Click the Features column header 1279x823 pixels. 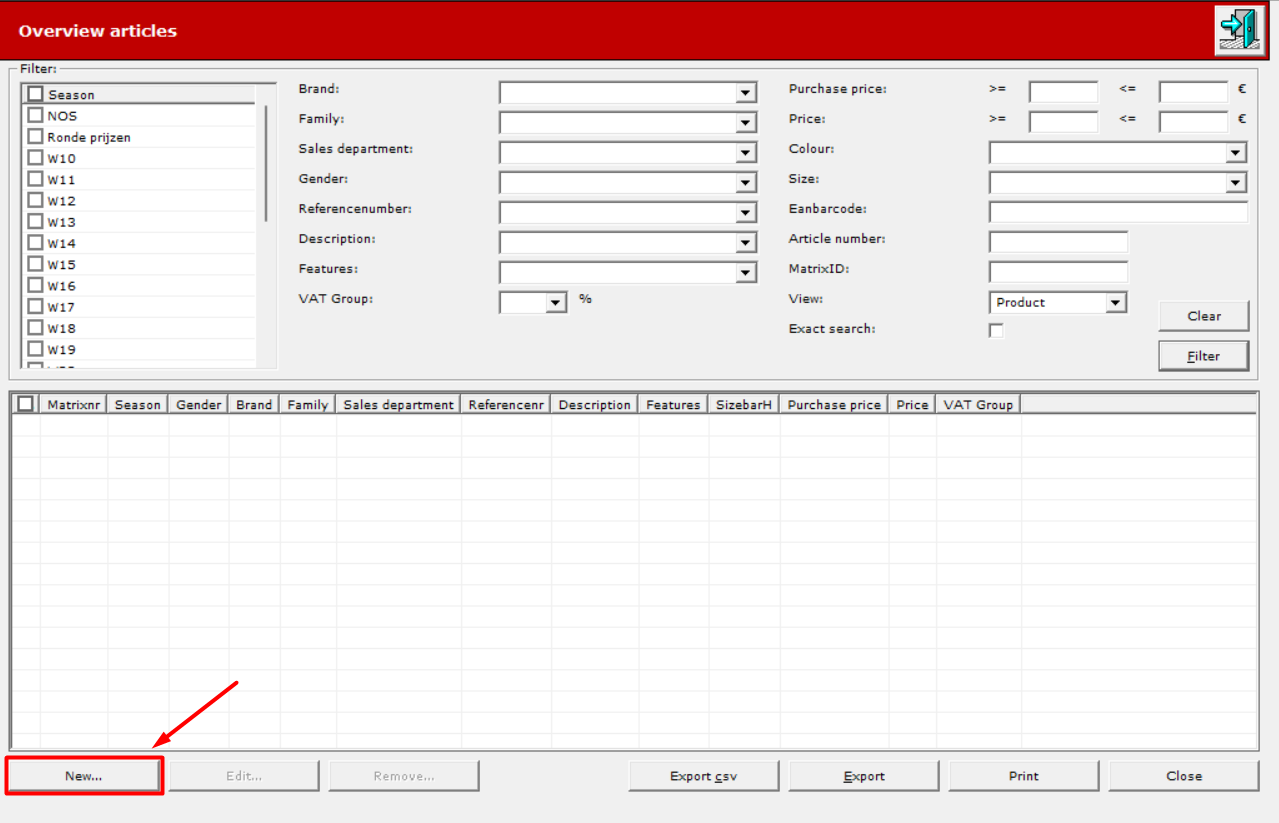(x=673, y=404)
